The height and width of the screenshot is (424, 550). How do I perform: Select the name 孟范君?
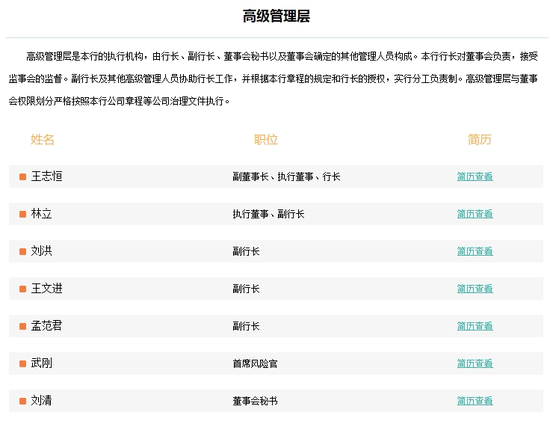(47, 326)
